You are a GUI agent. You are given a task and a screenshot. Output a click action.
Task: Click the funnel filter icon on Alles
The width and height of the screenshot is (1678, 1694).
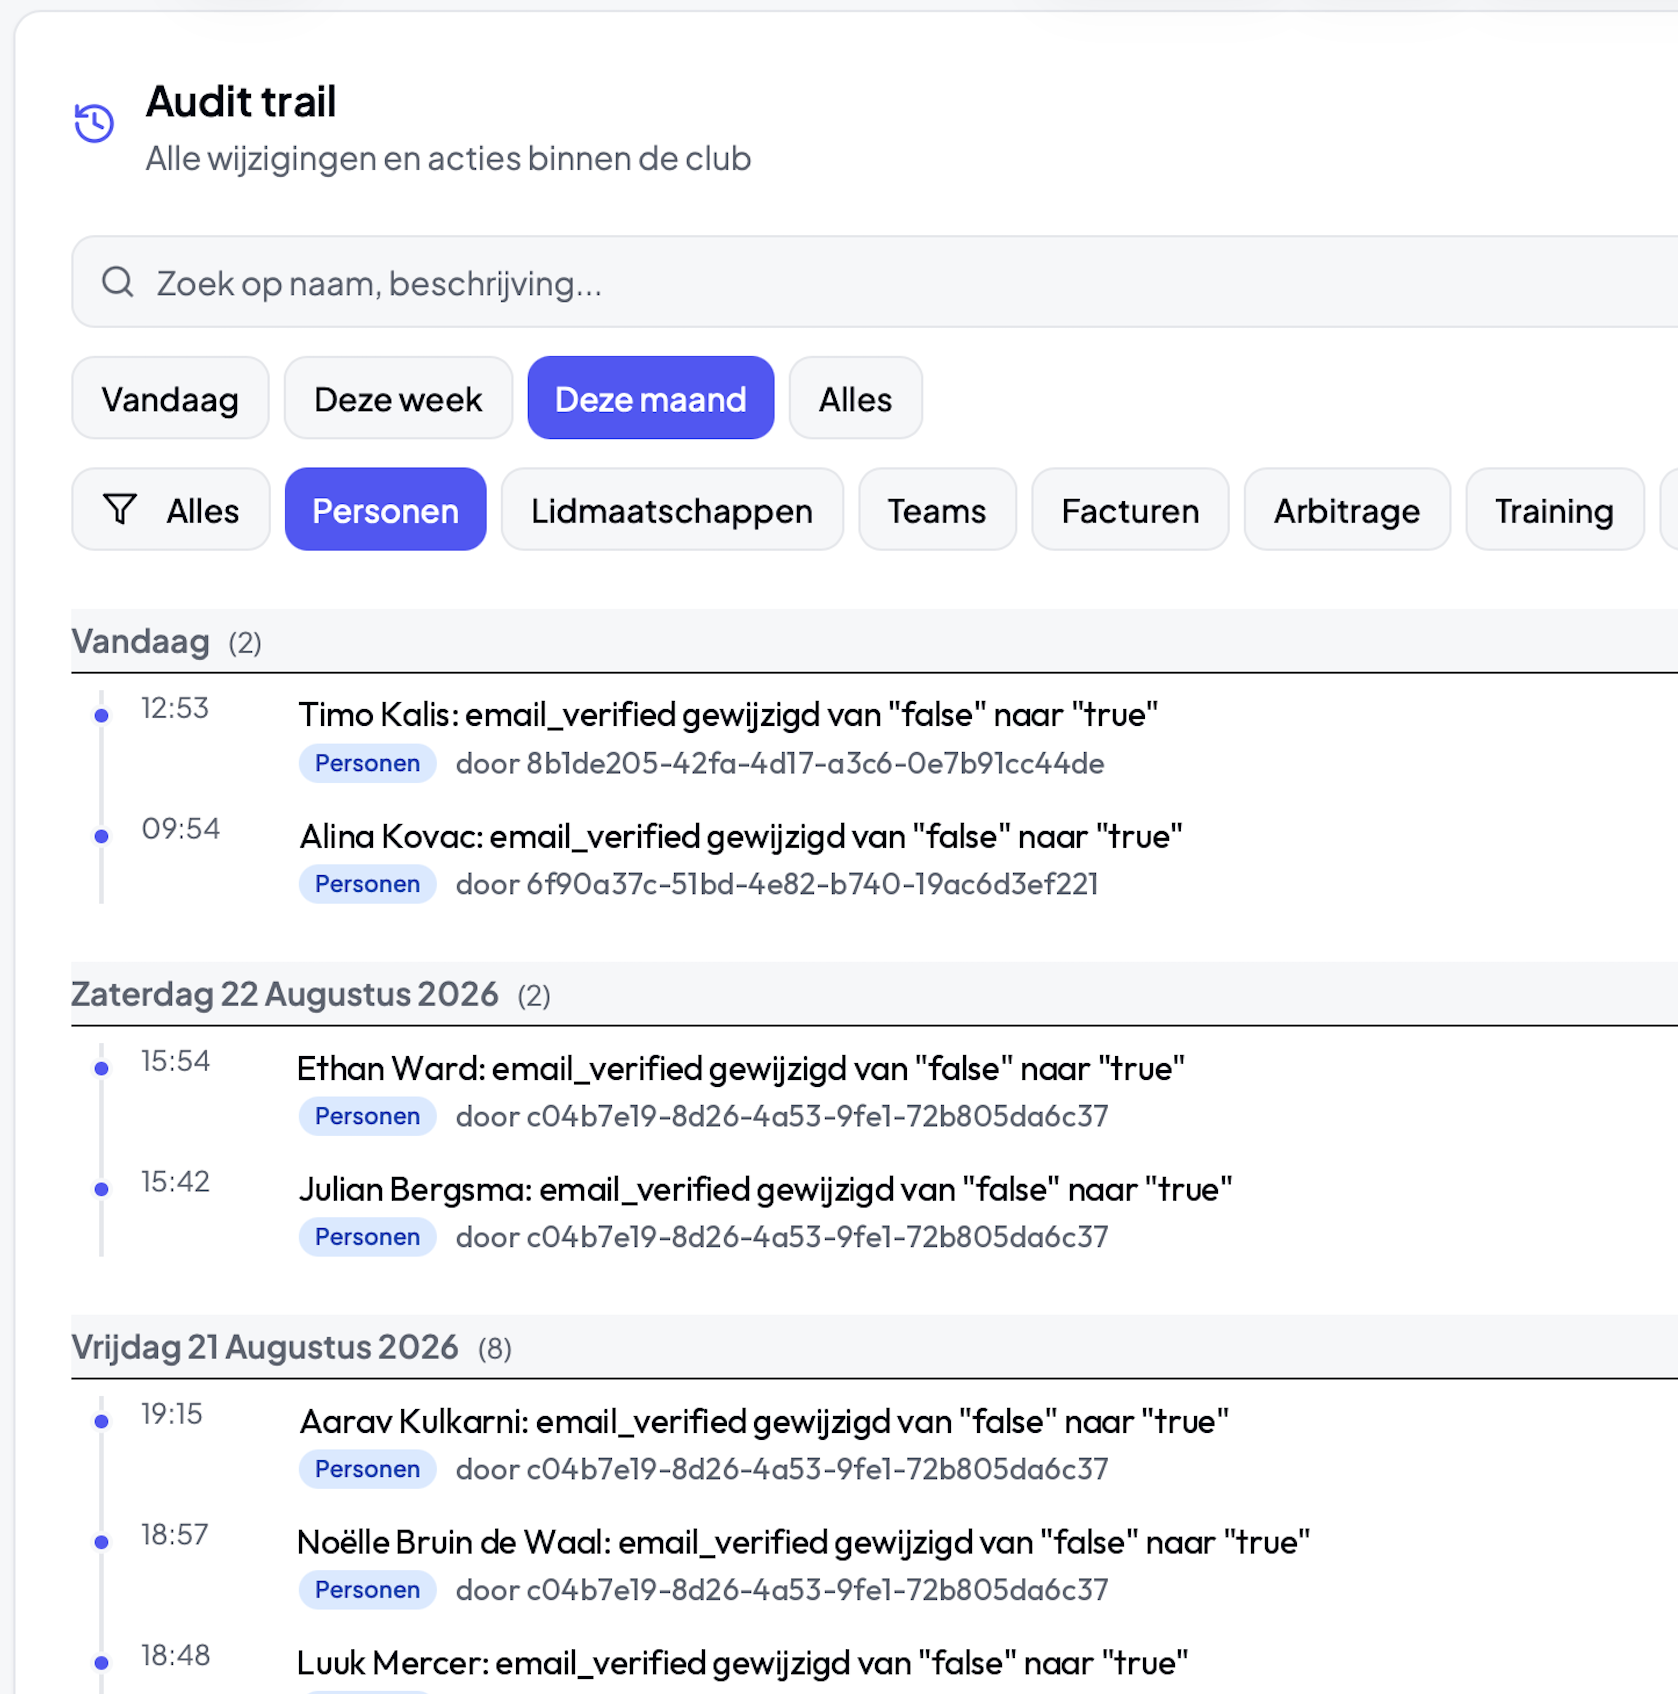(x=120, y=510)
